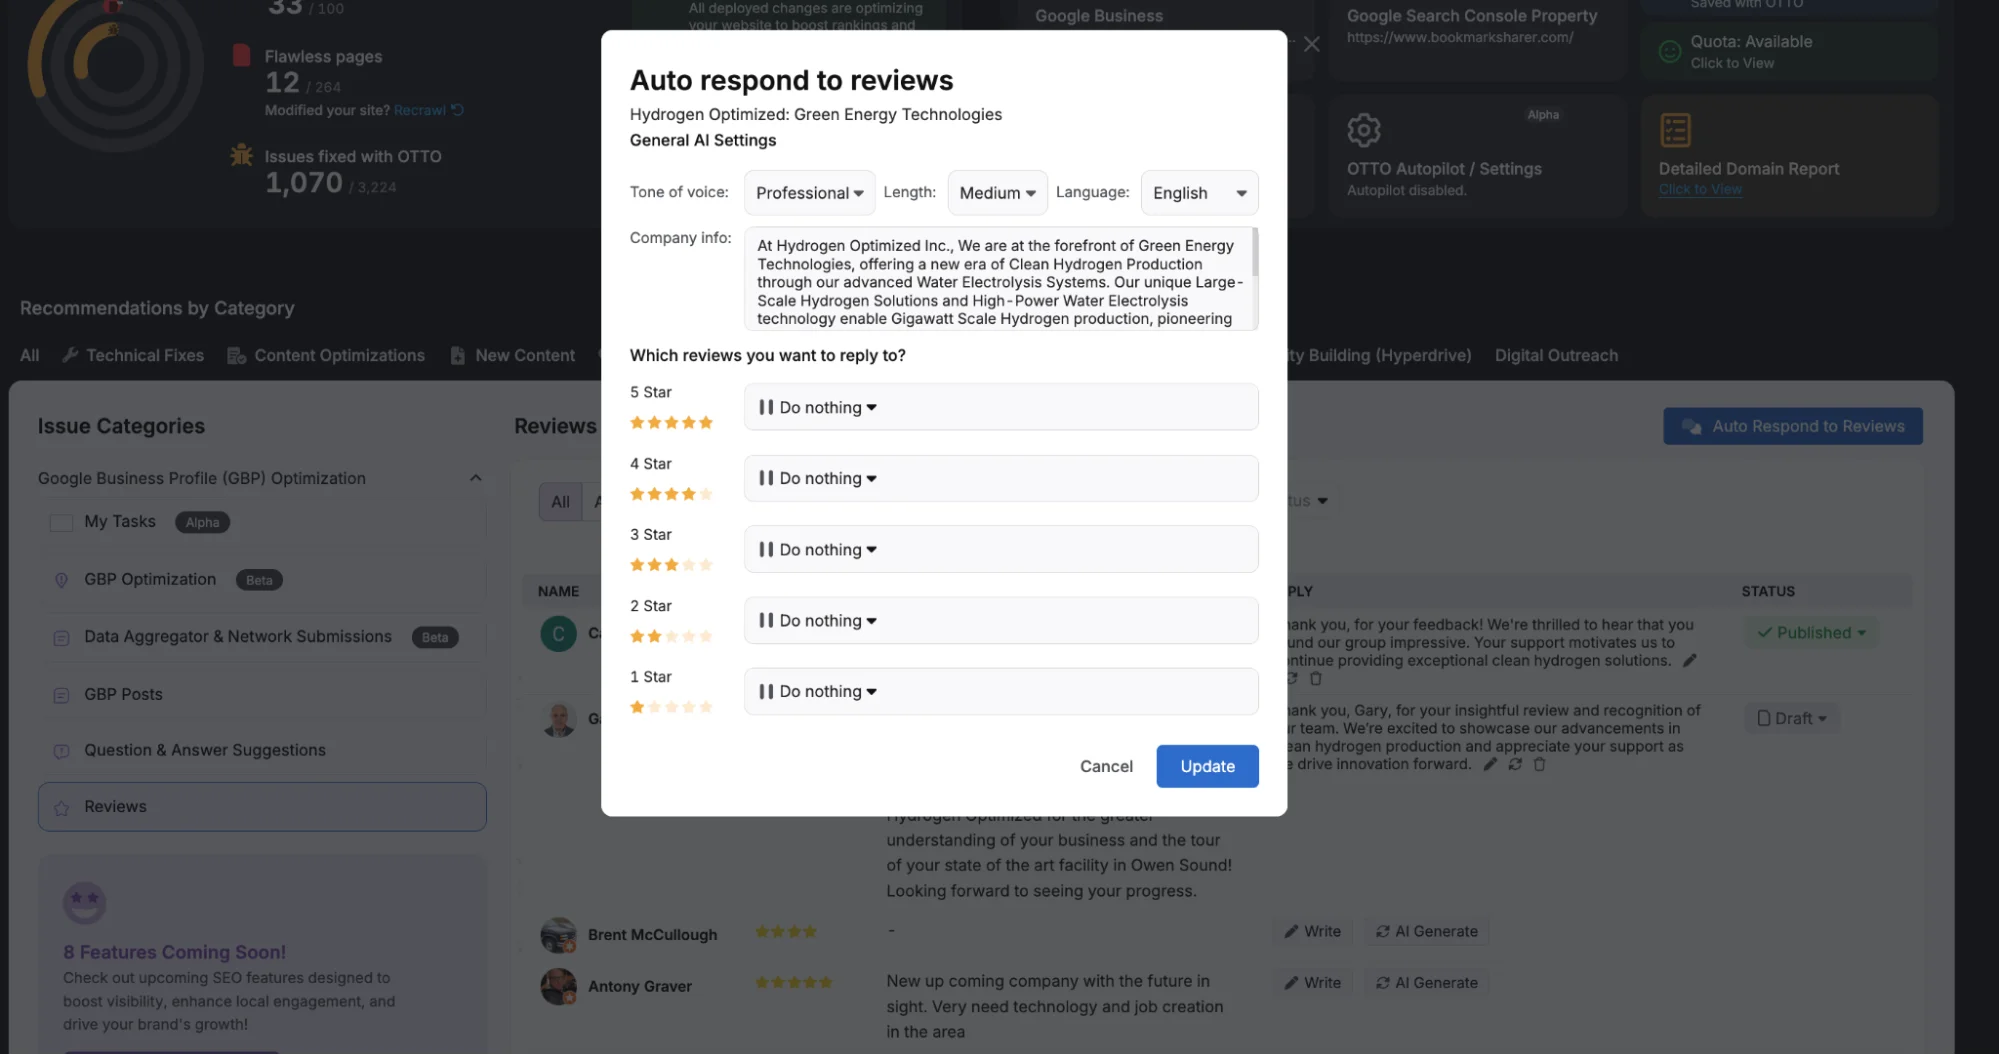The image size is (1999, 1055).
Task: Open the Language English dropdown
Action: (1199, 193)
